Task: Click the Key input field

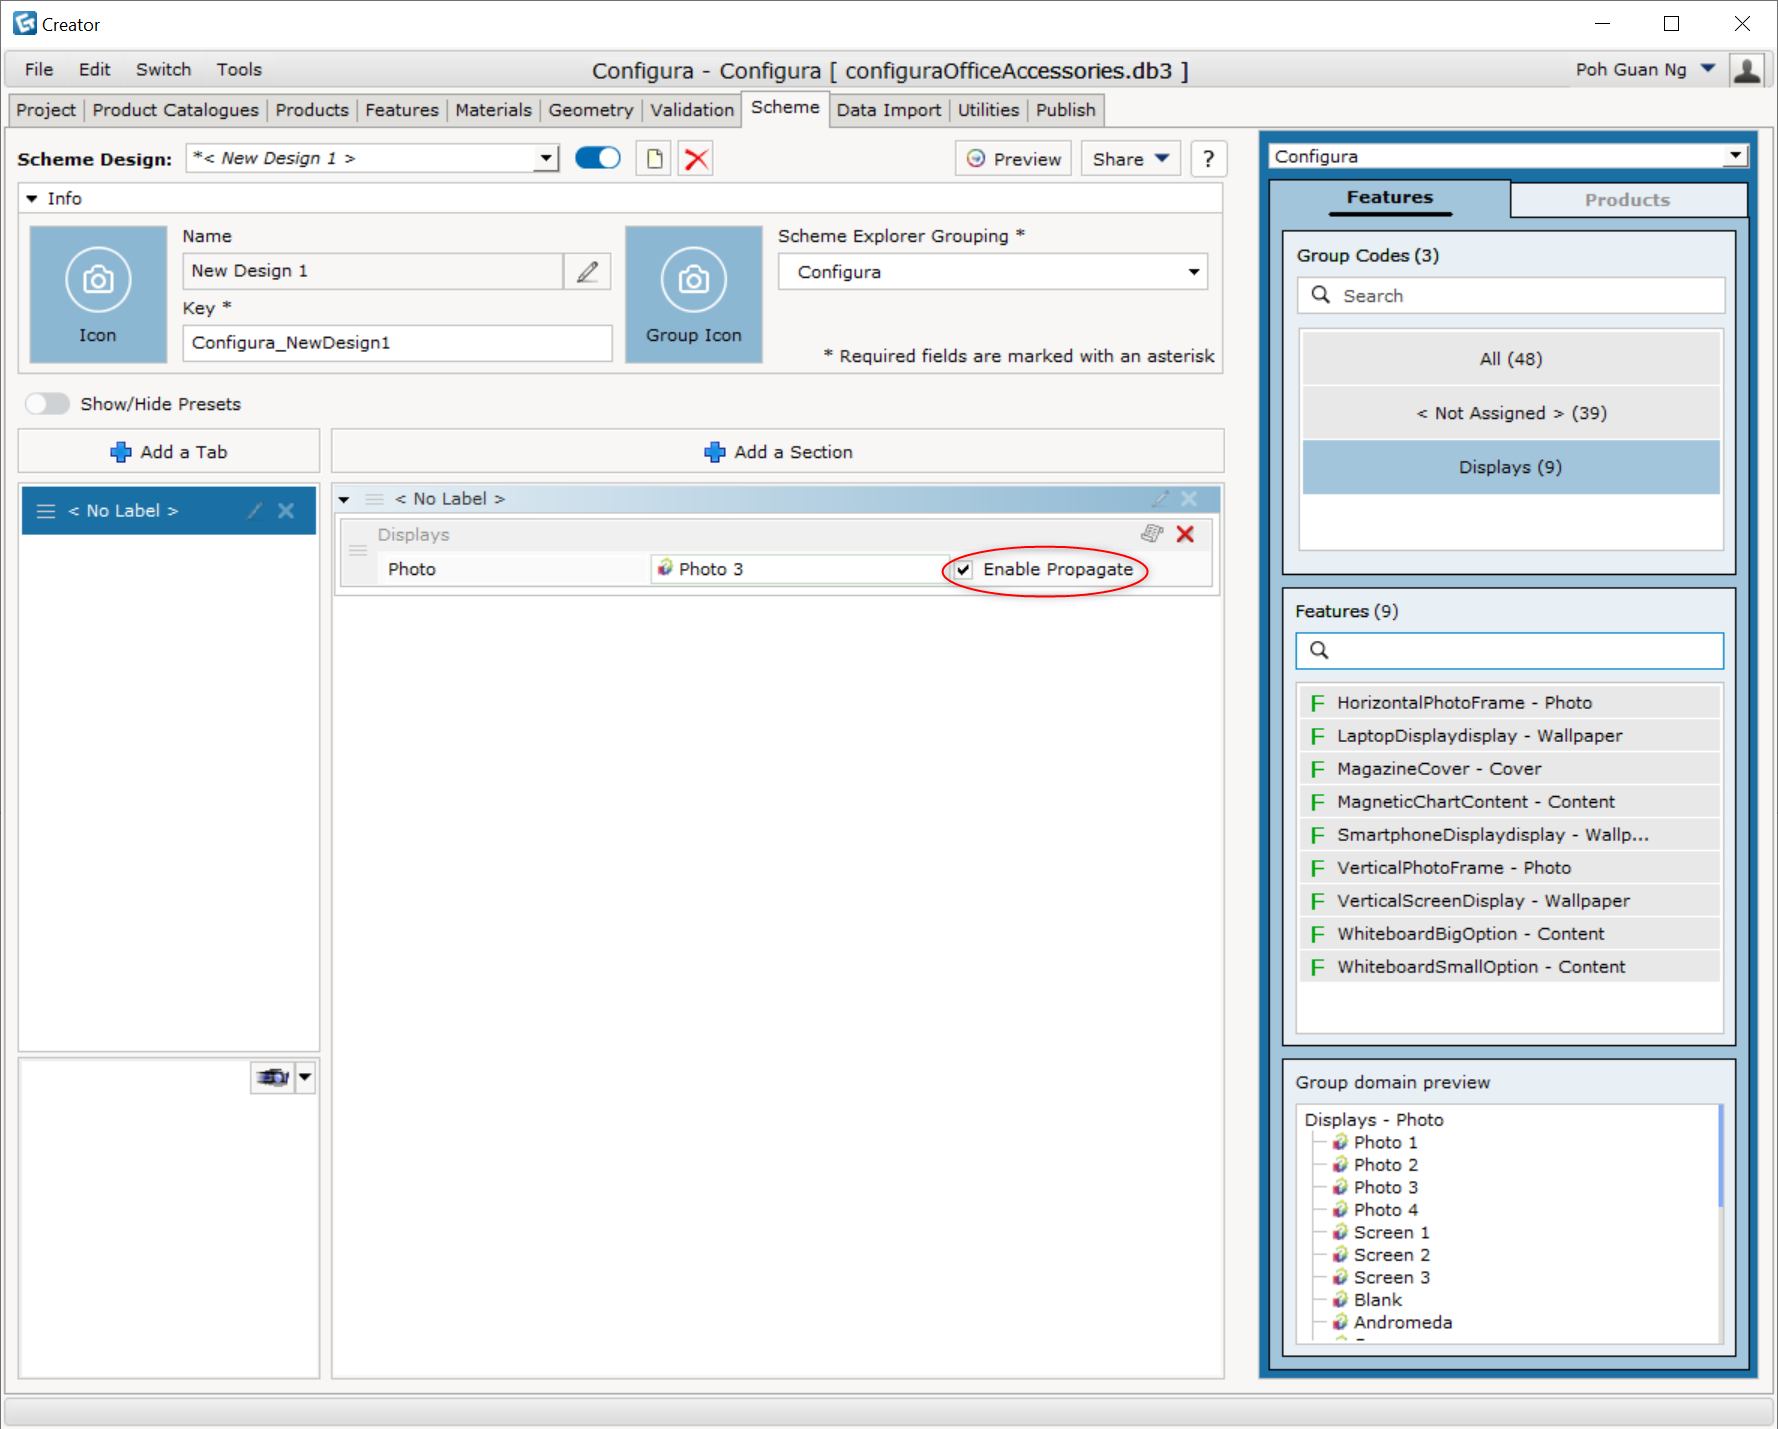Action: (x=397, y=343)
